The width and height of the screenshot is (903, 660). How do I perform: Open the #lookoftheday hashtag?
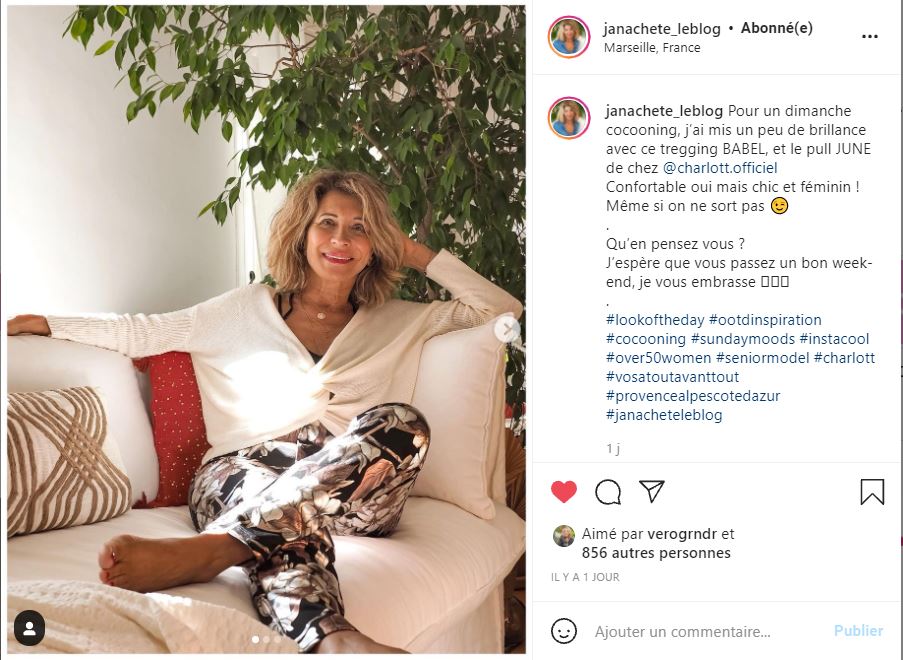tap(655, 320)
